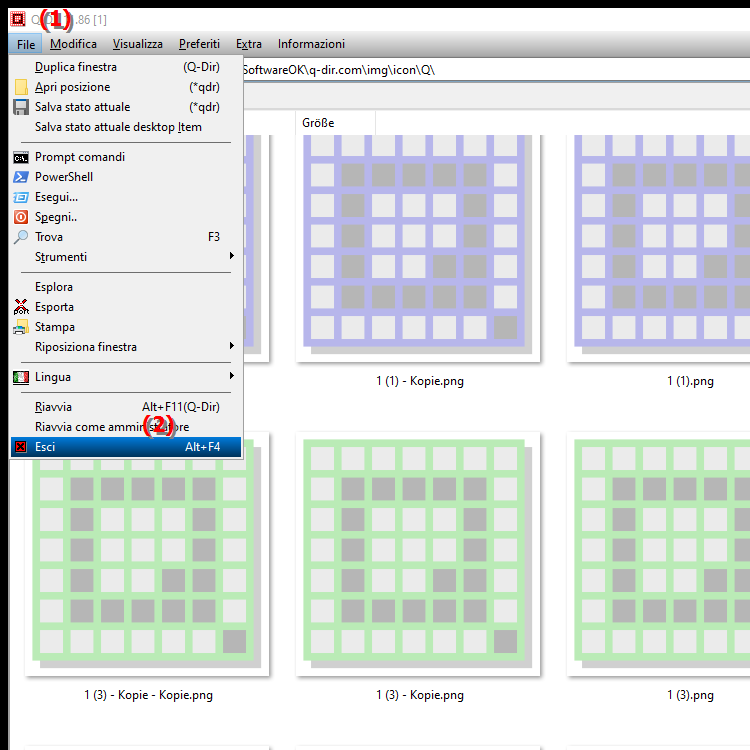
Task: Select thumbnail of 1 (1) - Kopie.png
Action: (x=418, y=248)
